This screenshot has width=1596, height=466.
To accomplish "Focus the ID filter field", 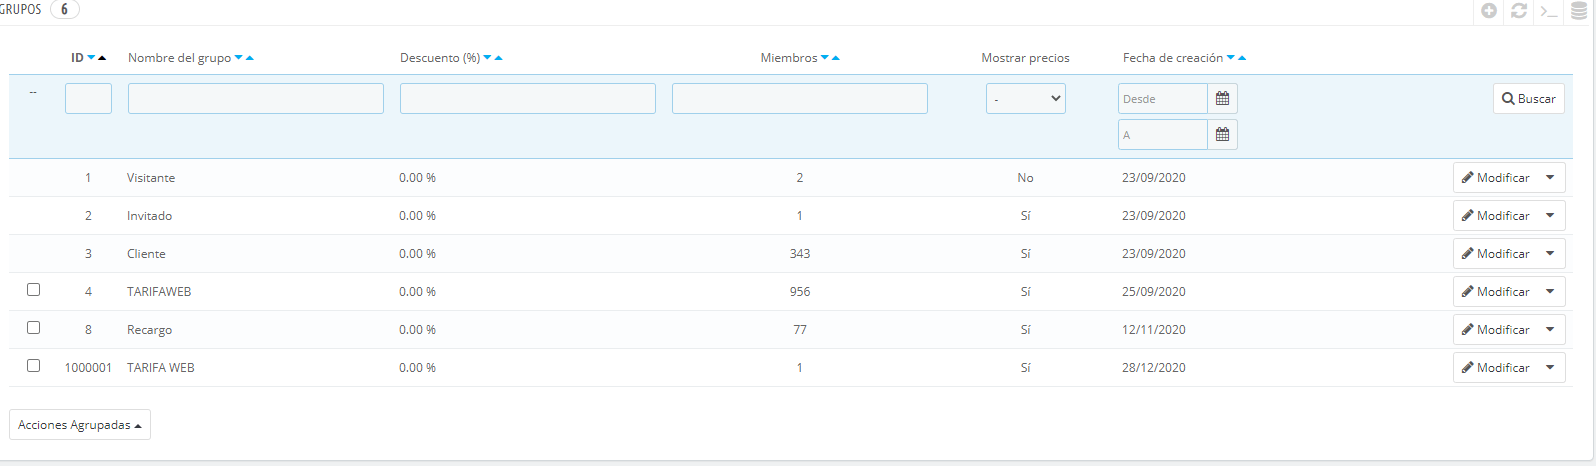I will [x=88, y=98].
